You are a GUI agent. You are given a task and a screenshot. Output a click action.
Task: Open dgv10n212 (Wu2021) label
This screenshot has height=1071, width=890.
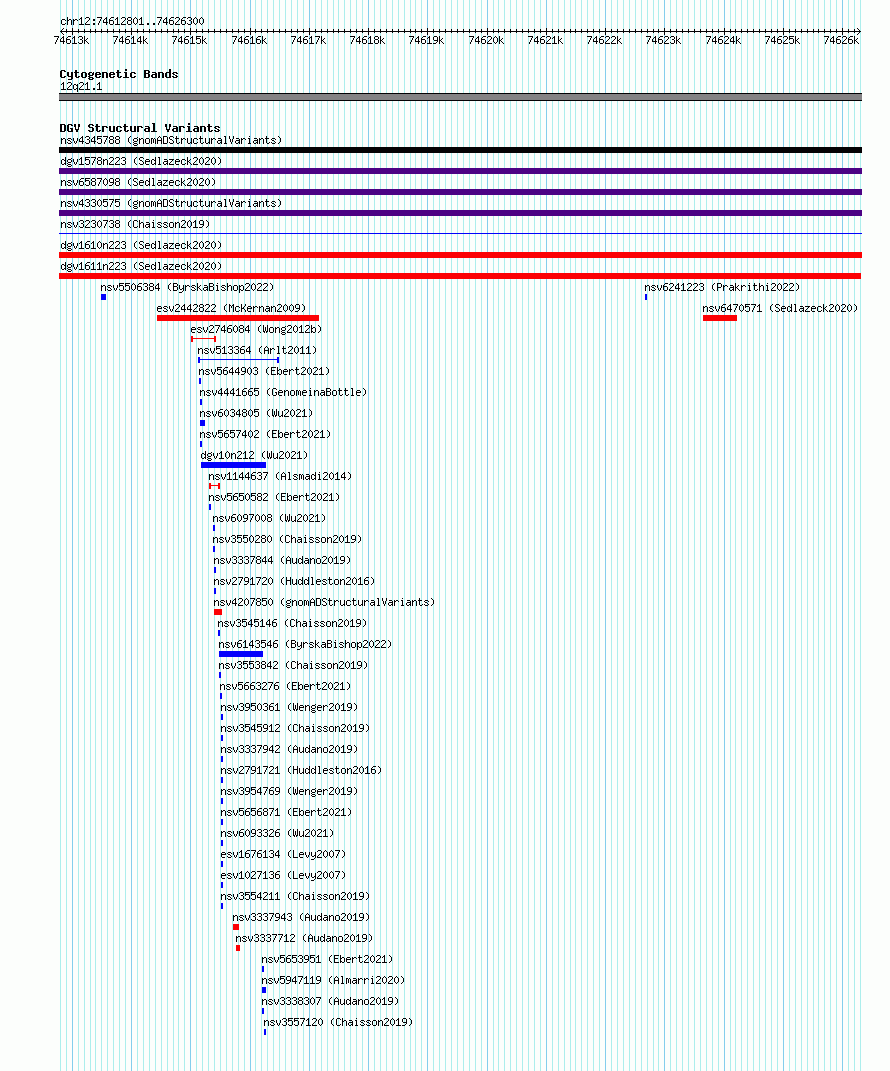click(254, 456)
